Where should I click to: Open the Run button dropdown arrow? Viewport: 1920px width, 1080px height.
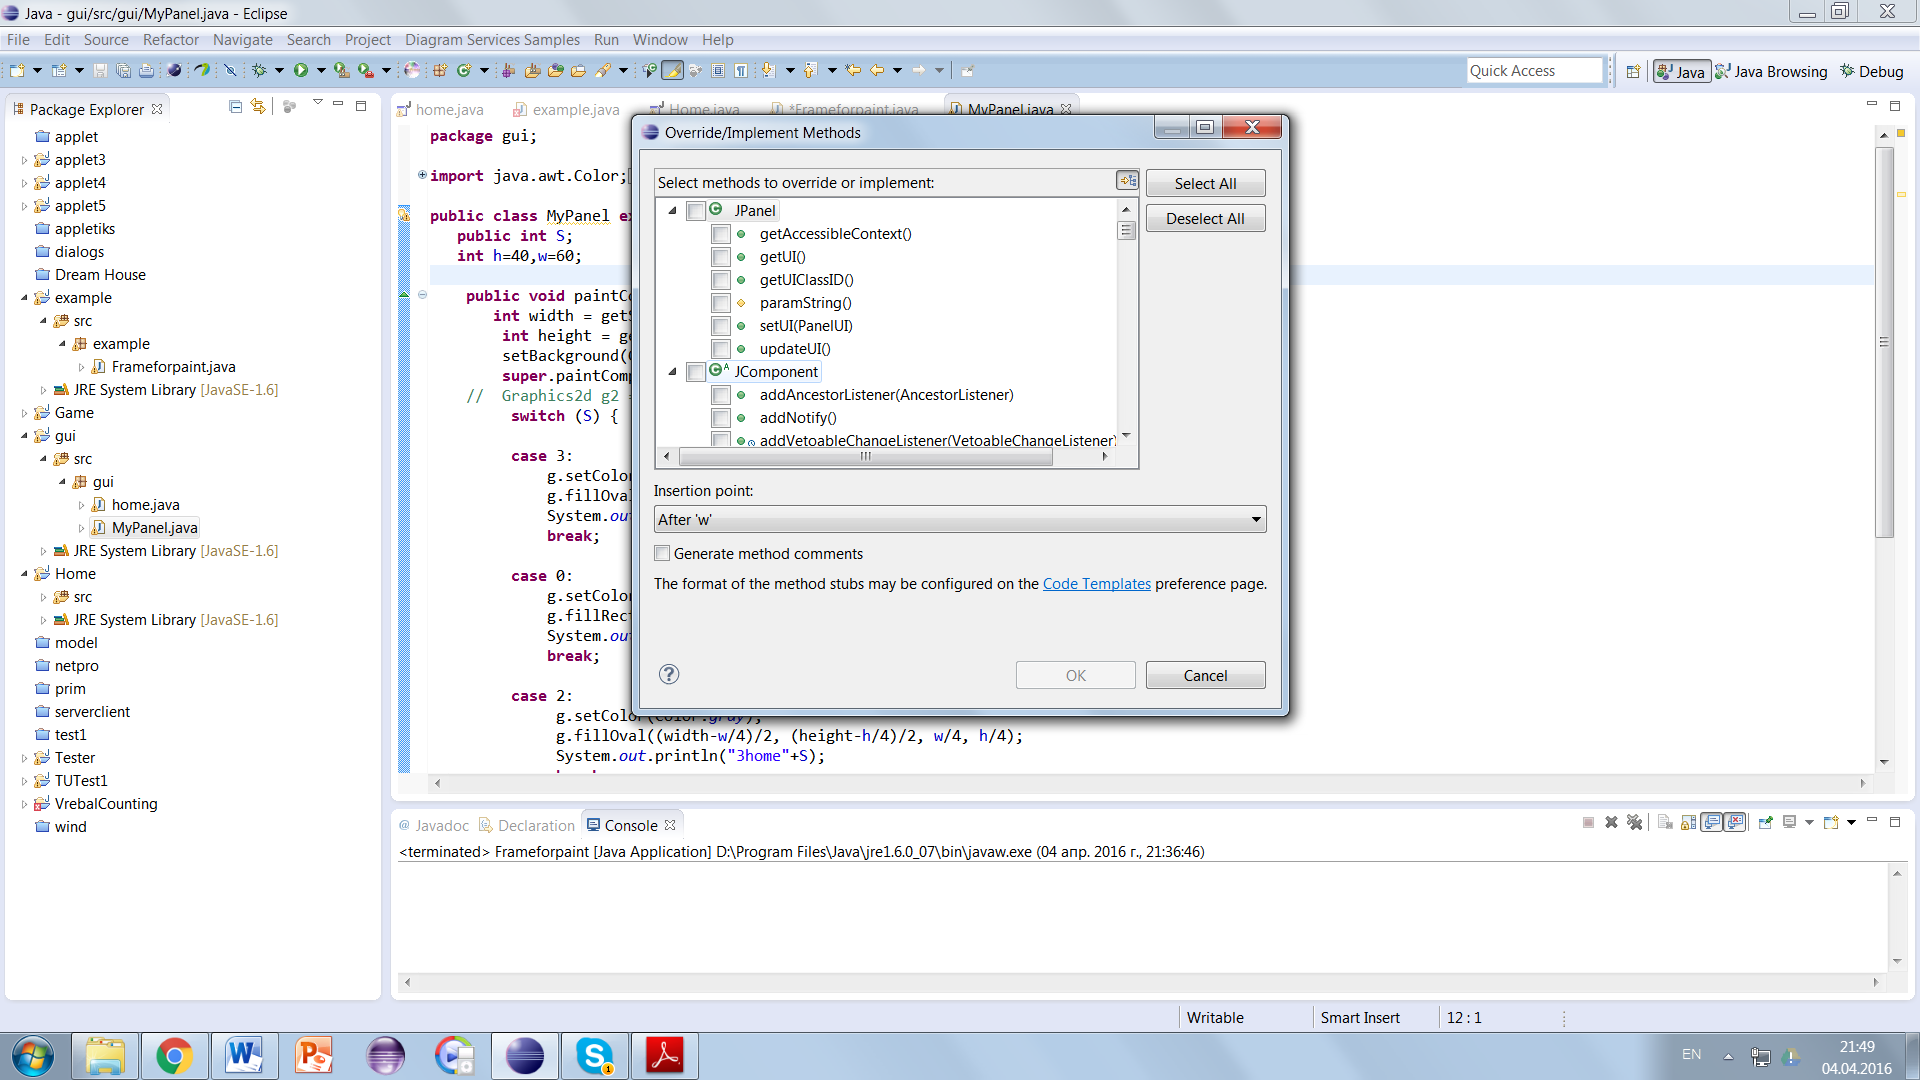(321, 70)
